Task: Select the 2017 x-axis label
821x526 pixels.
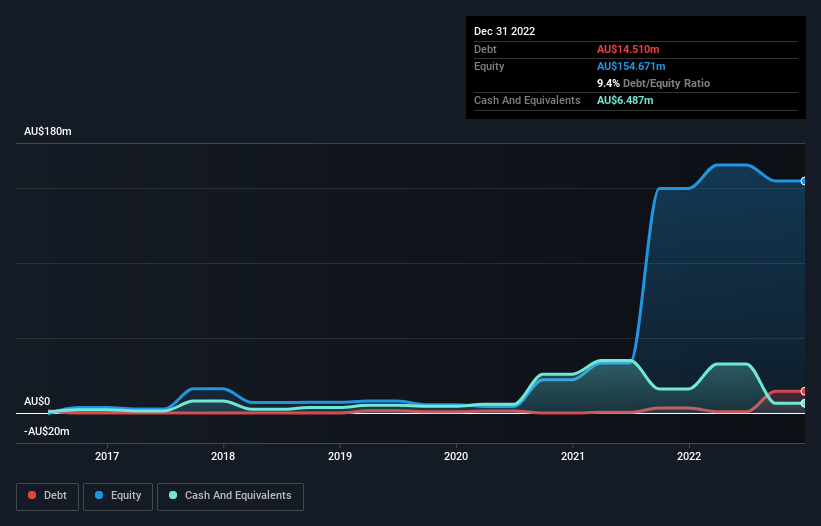Action: click(107, 456)
